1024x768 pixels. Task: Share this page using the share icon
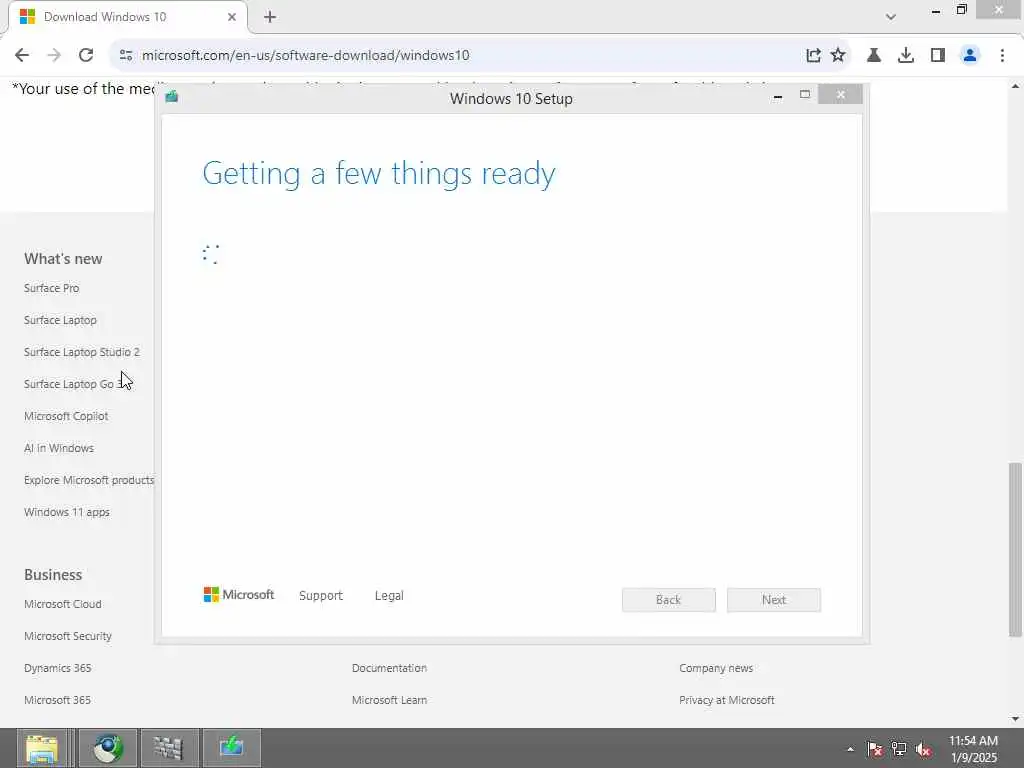(x=813, y=56)
